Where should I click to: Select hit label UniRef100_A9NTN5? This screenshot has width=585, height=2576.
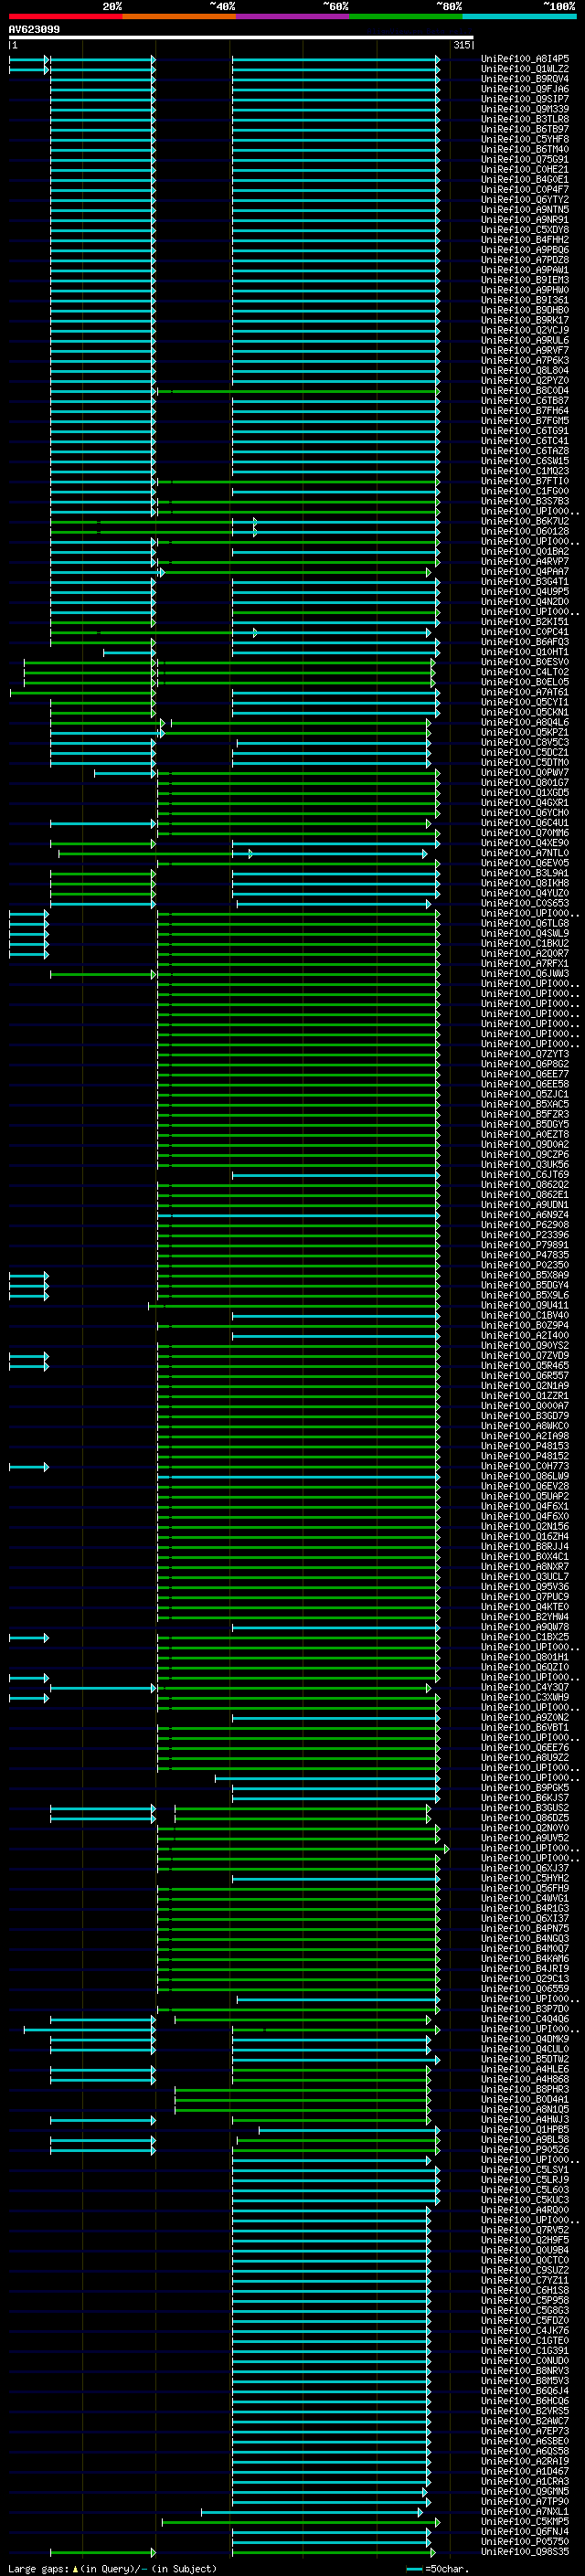tap(525, 209)
